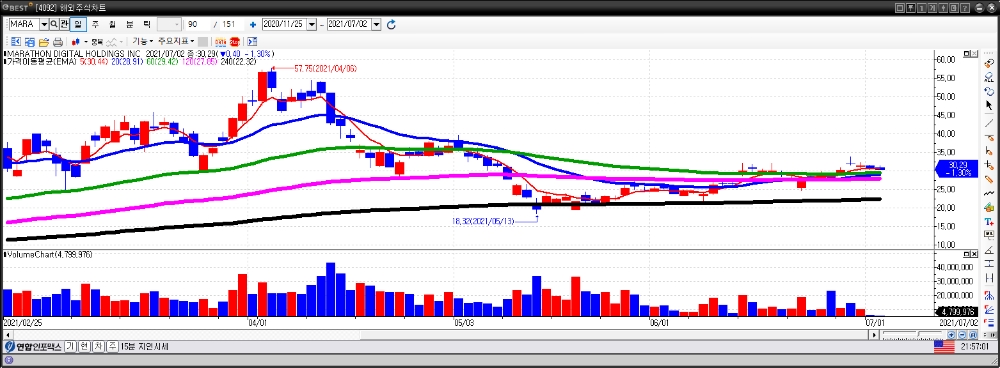Click the ticker search magnifier icon
This screenshot has width=1000, height=368.
click(x=54, y=24)
